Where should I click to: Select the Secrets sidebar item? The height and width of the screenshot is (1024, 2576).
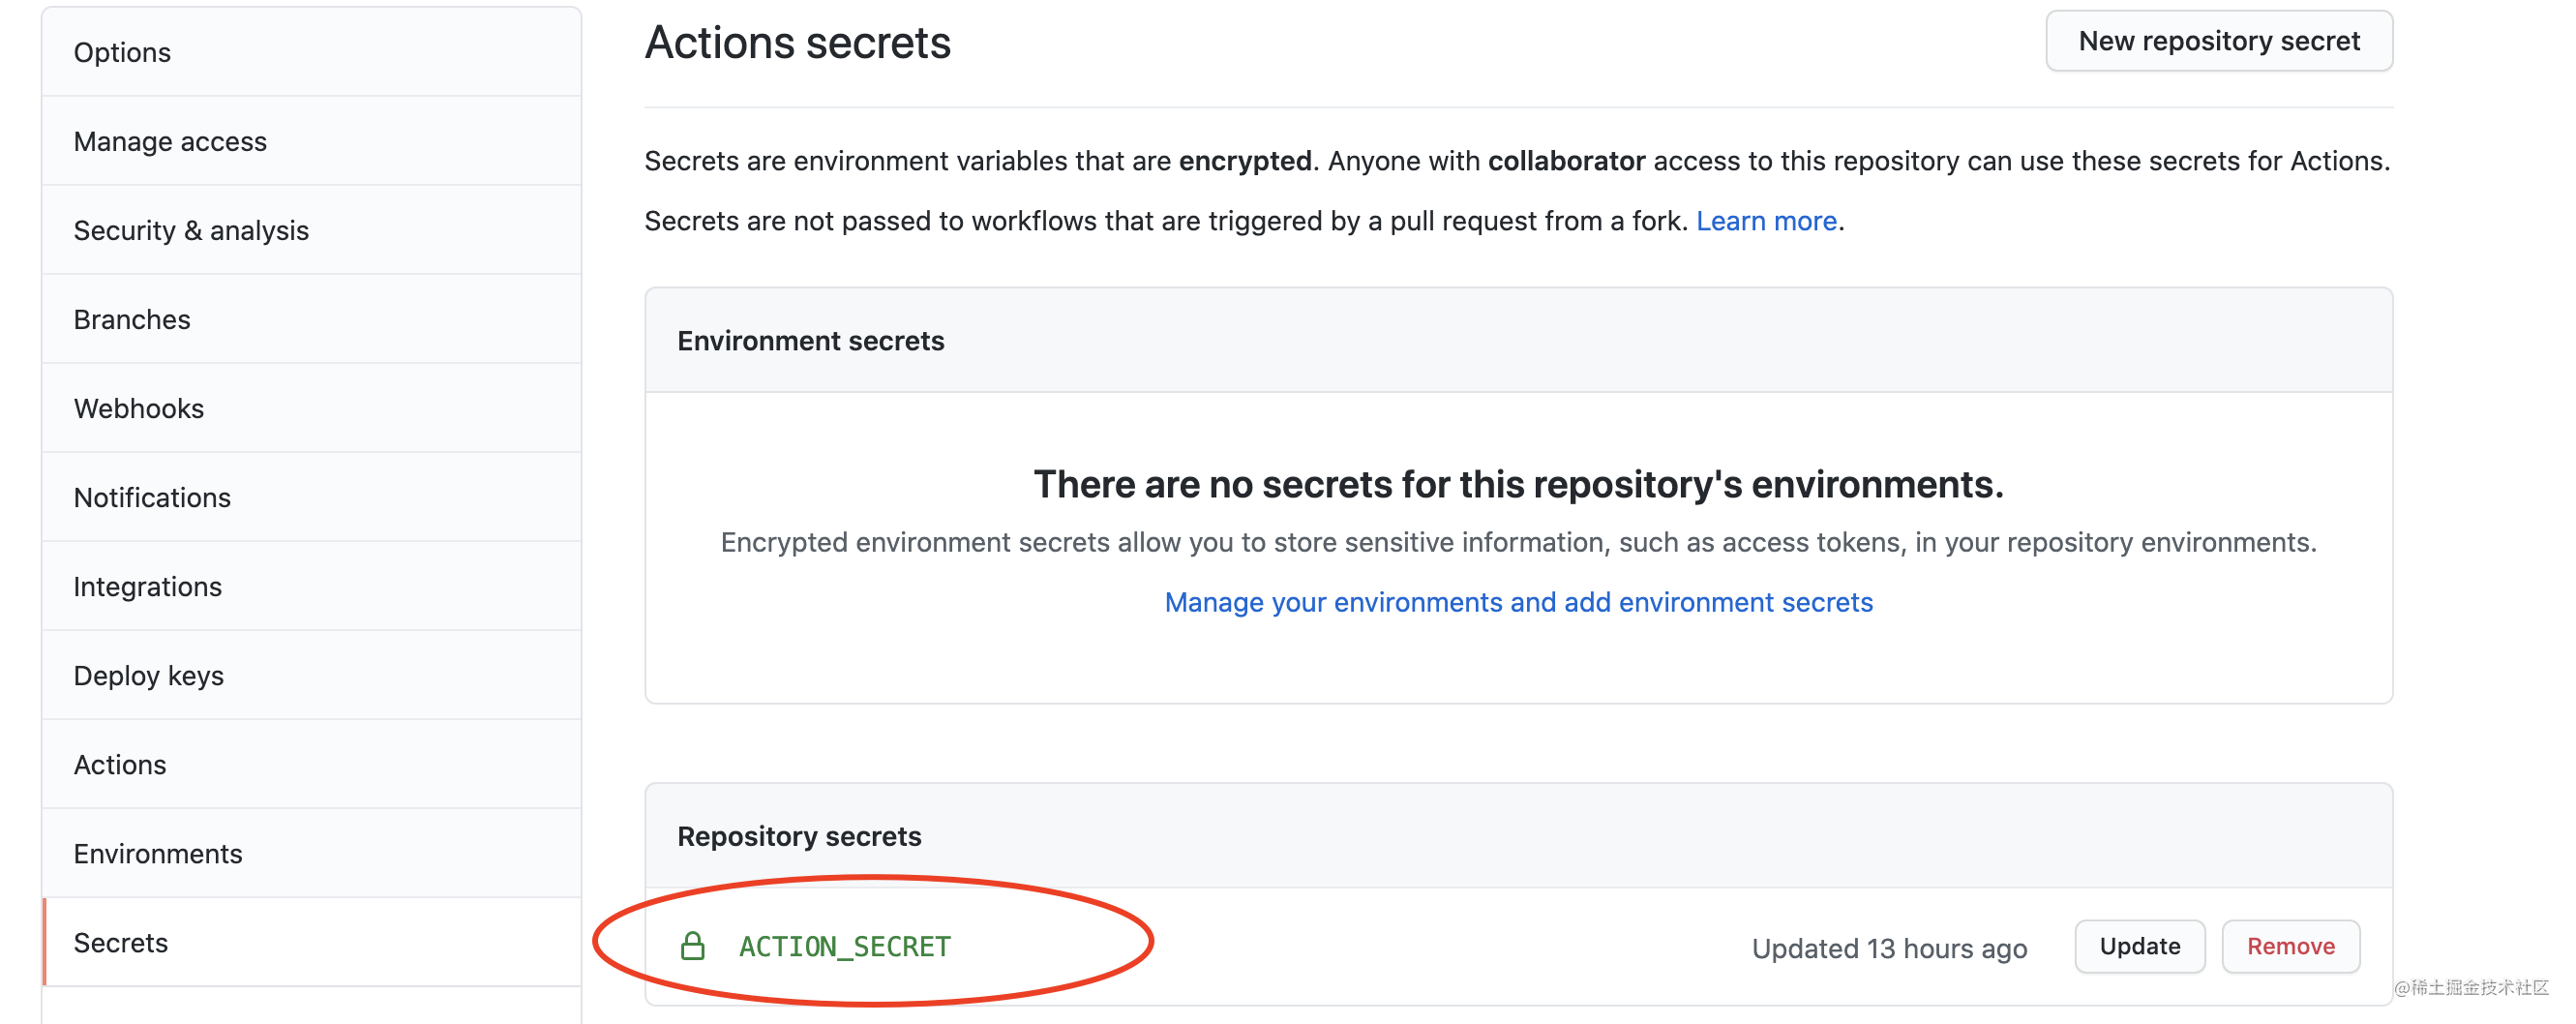[312, 942]
